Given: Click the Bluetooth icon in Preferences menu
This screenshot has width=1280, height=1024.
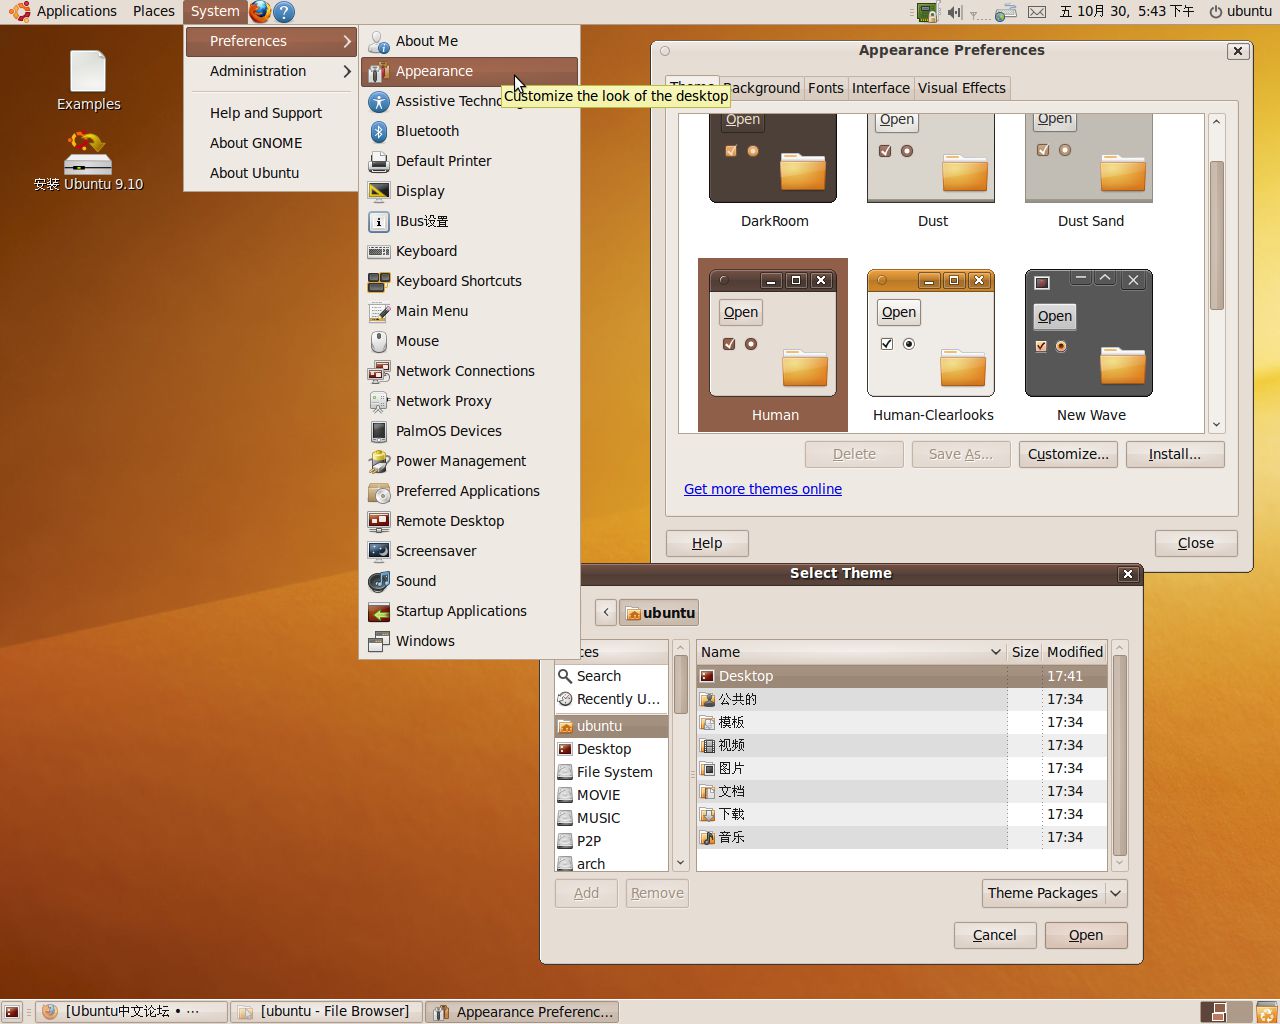Looking at the screenshot, I should (379, 131).
